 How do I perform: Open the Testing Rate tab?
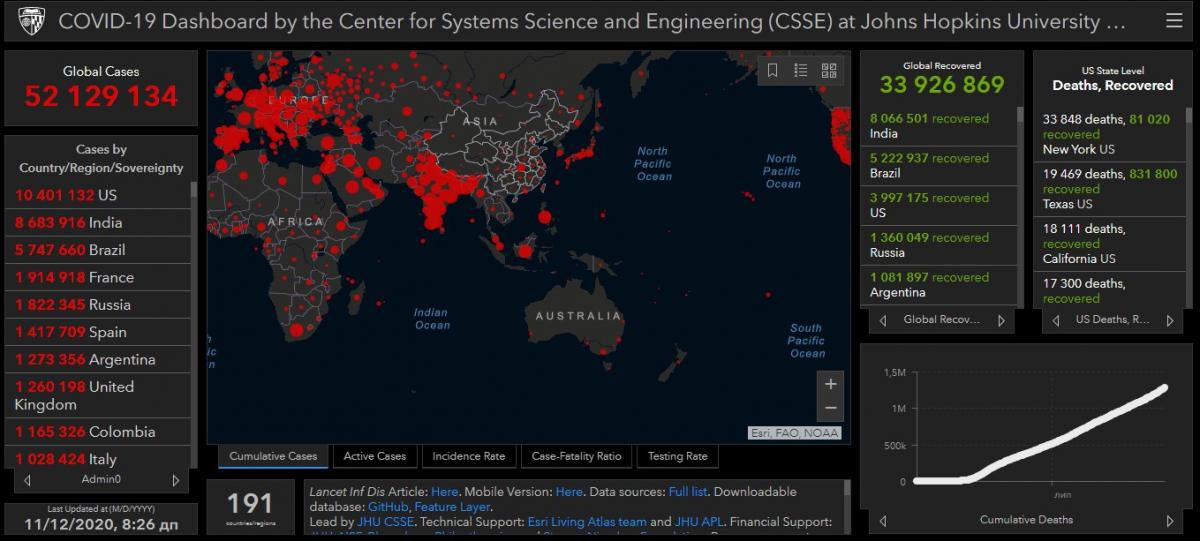[x=677, y=456]
